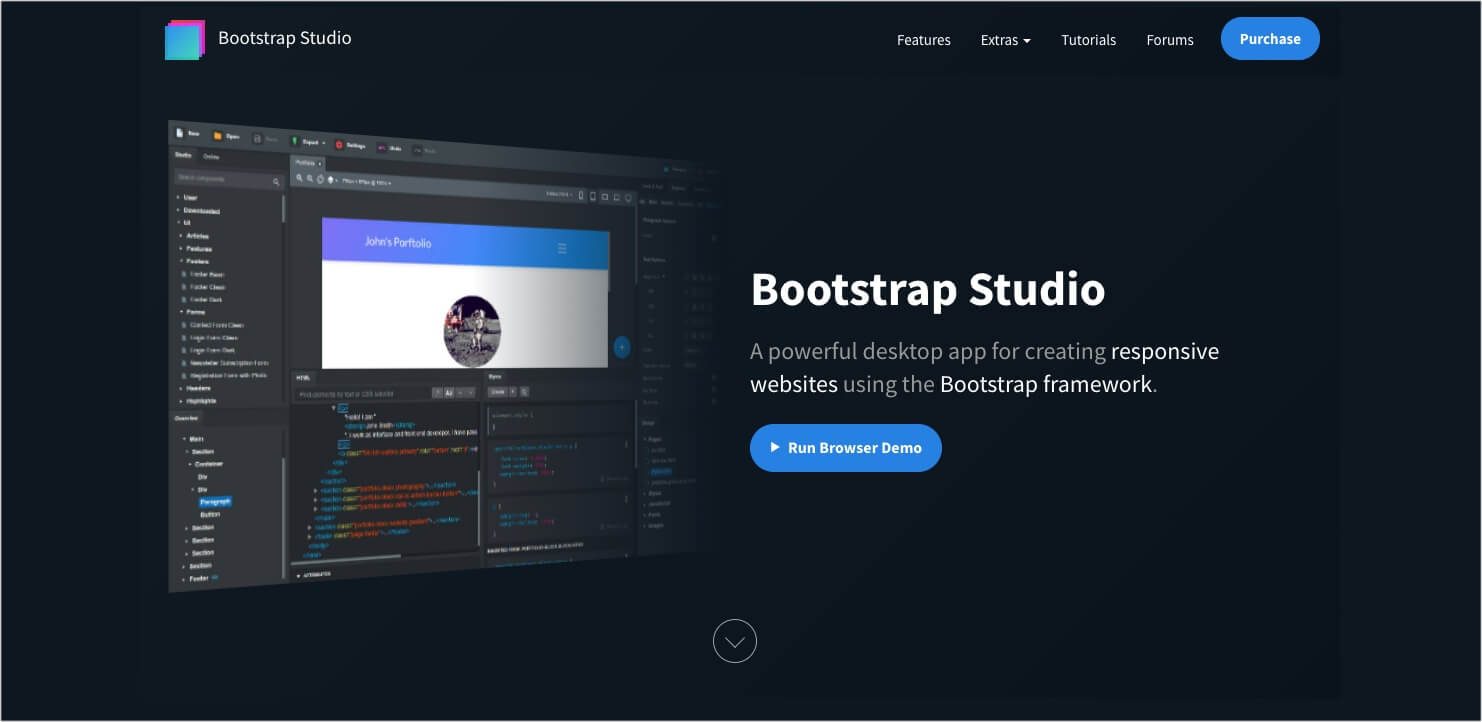This screenshot has height=722, width=1482.
Task: Select the Button node in Overview tree
Action: coord(210,514)
